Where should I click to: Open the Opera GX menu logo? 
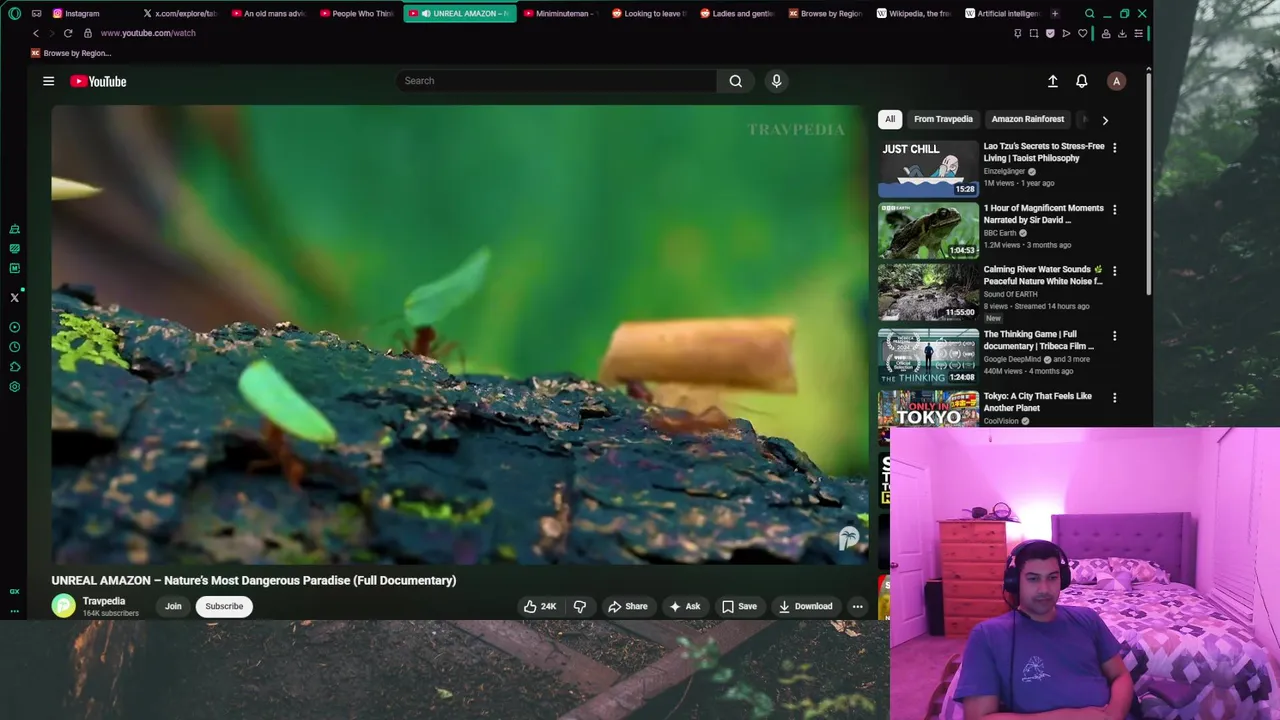tap(14, 13)
